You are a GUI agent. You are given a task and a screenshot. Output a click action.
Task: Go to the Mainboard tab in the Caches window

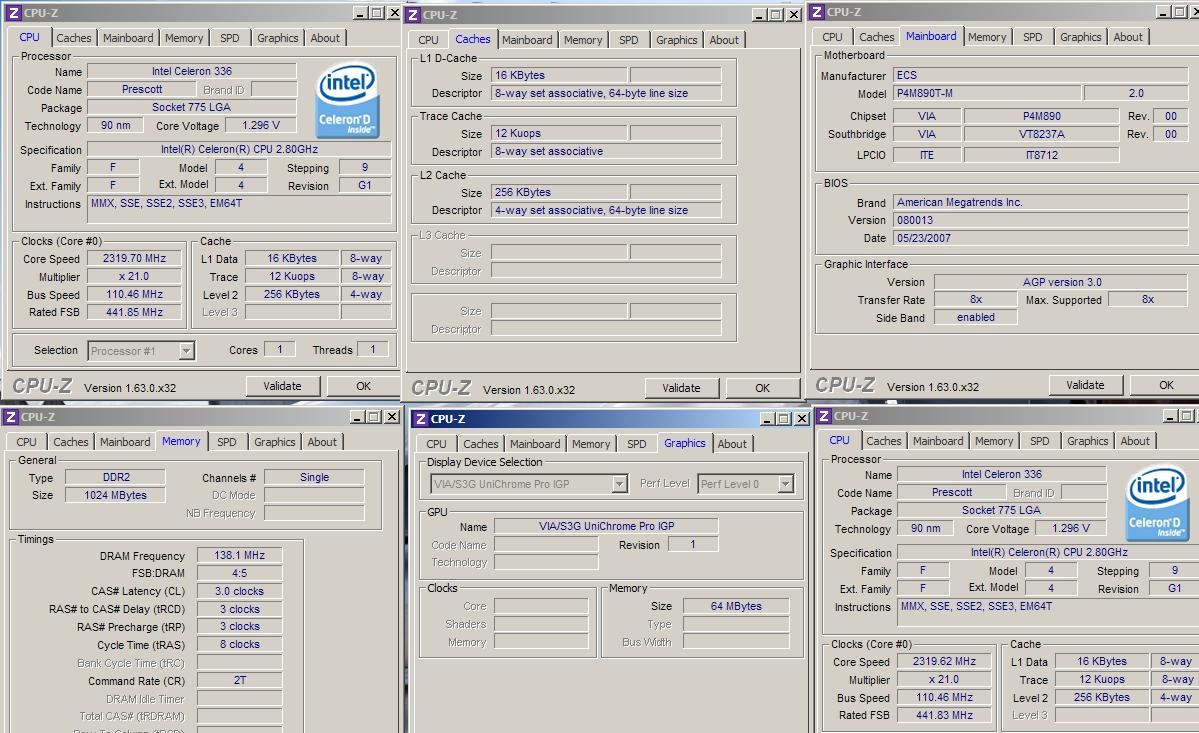pyautogui.click(x=527, y=40)
